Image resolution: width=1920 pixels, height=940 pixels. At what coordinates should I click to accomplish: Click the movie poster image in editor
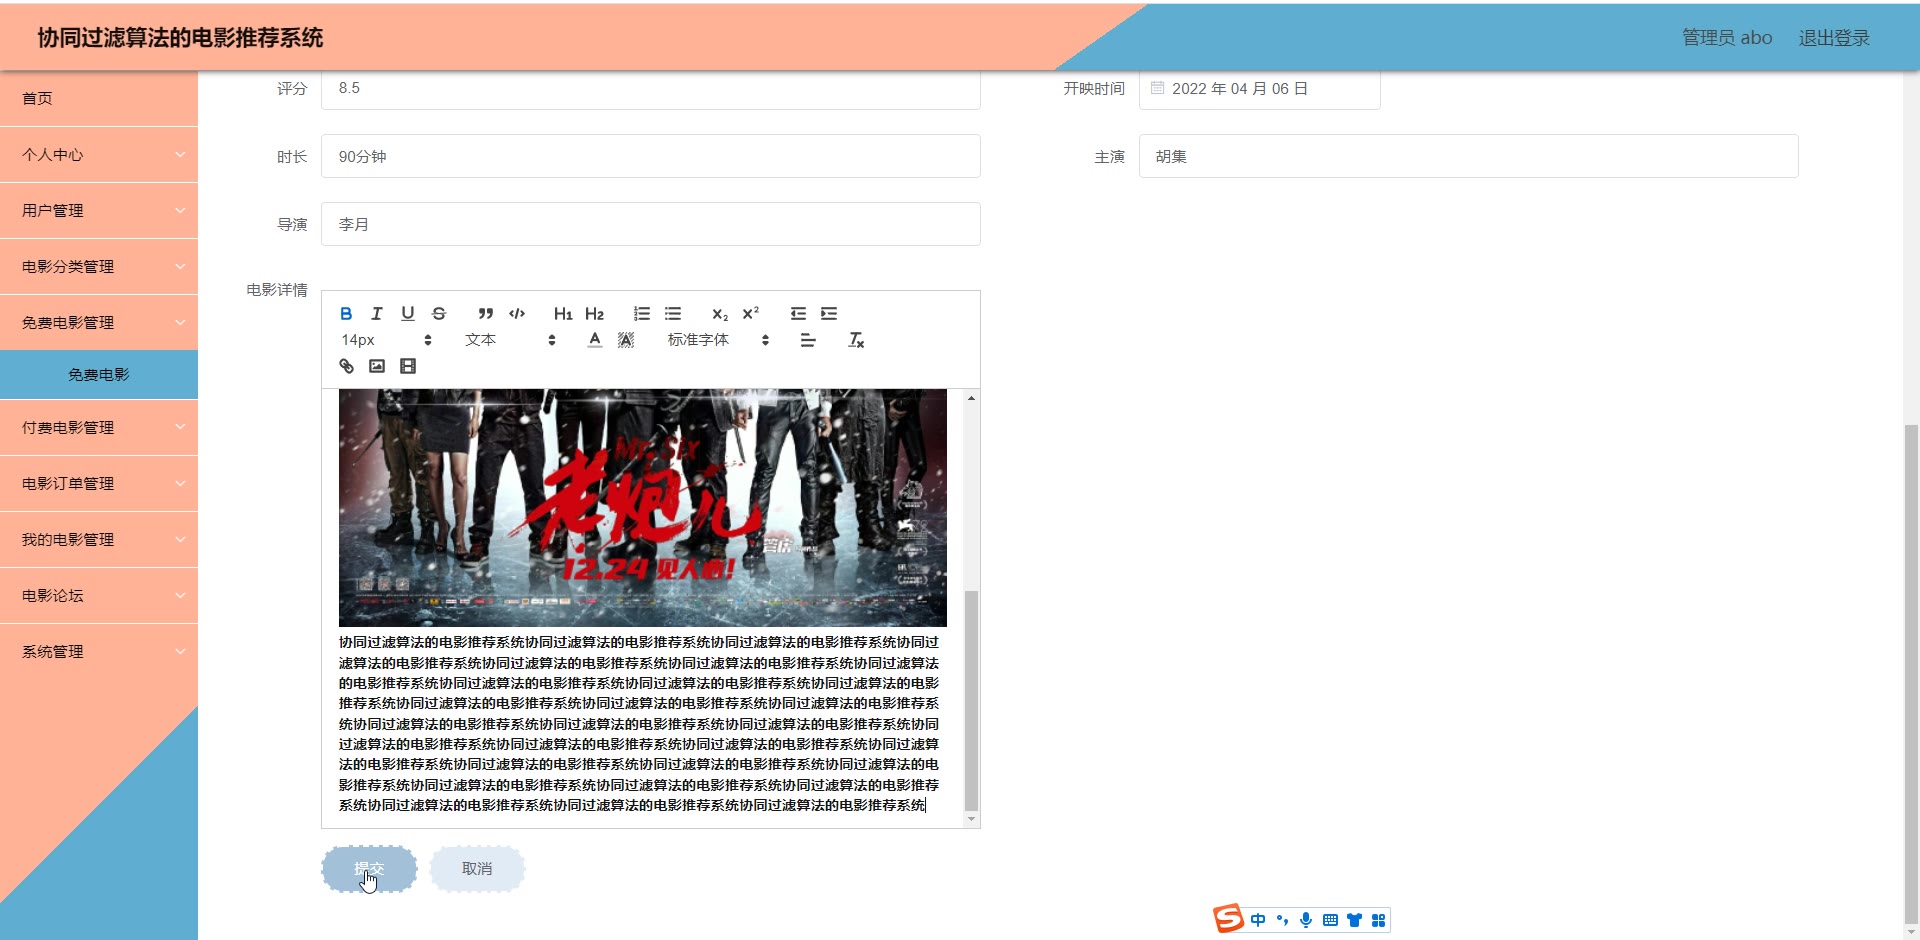point(643,508)
